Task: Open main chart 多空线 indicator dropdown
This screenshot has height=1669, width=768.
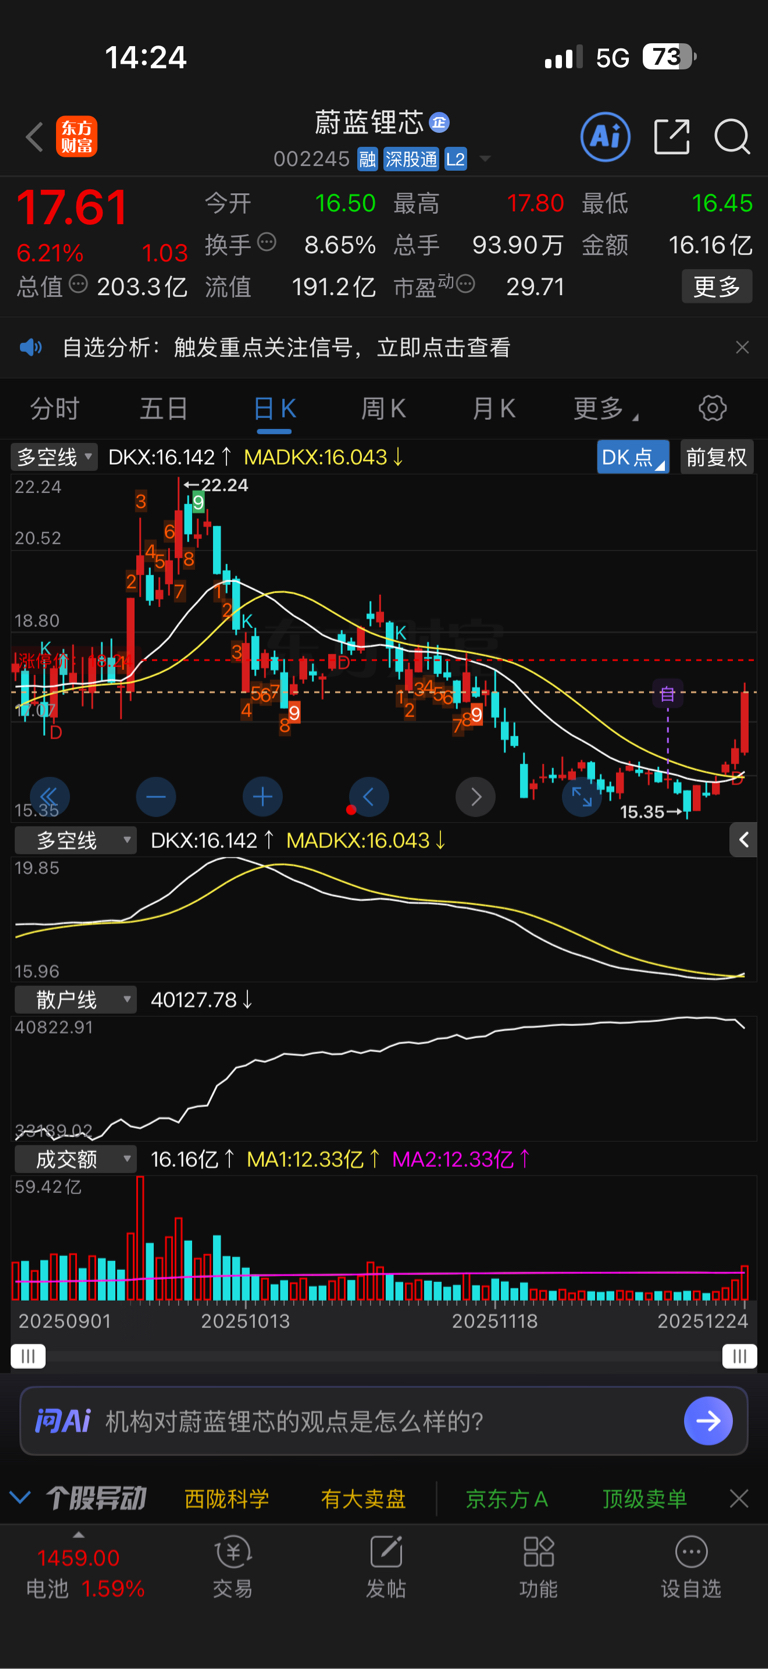Action: click(54, 457)
